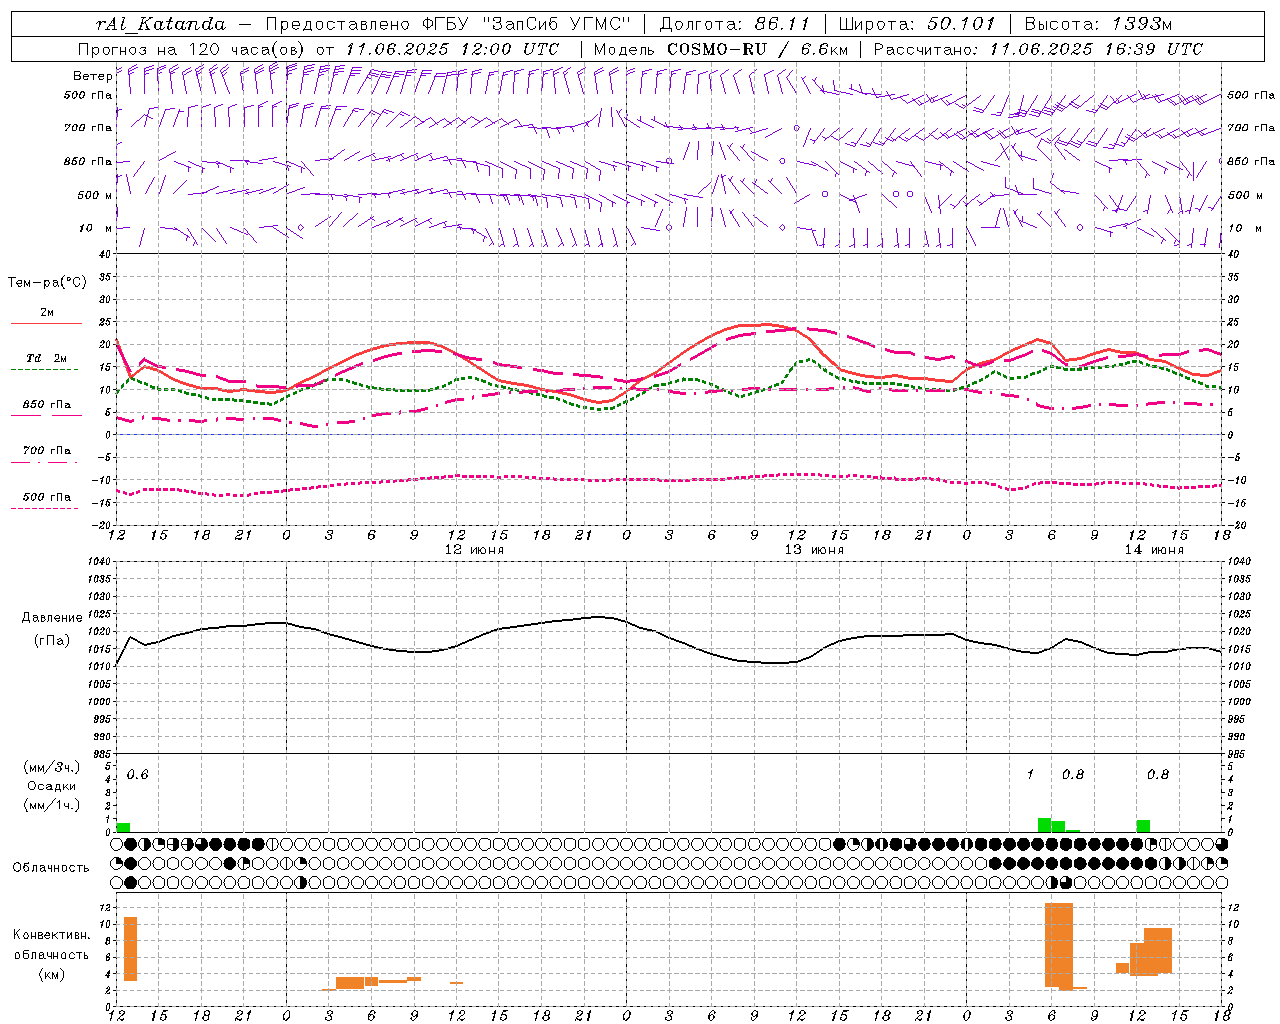The image size is (1280, 1024).
Task: Click Прогноз на 120 часа(ов) forecast text
Action: pos(193,49)
